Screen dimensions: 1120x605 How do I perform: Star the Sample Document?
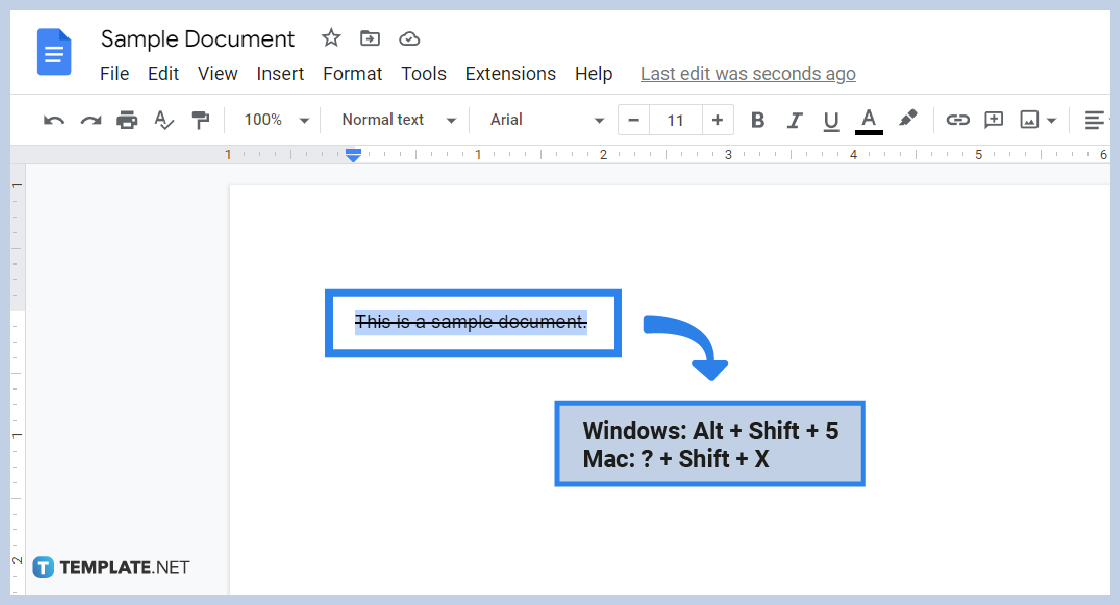(330, 37)
